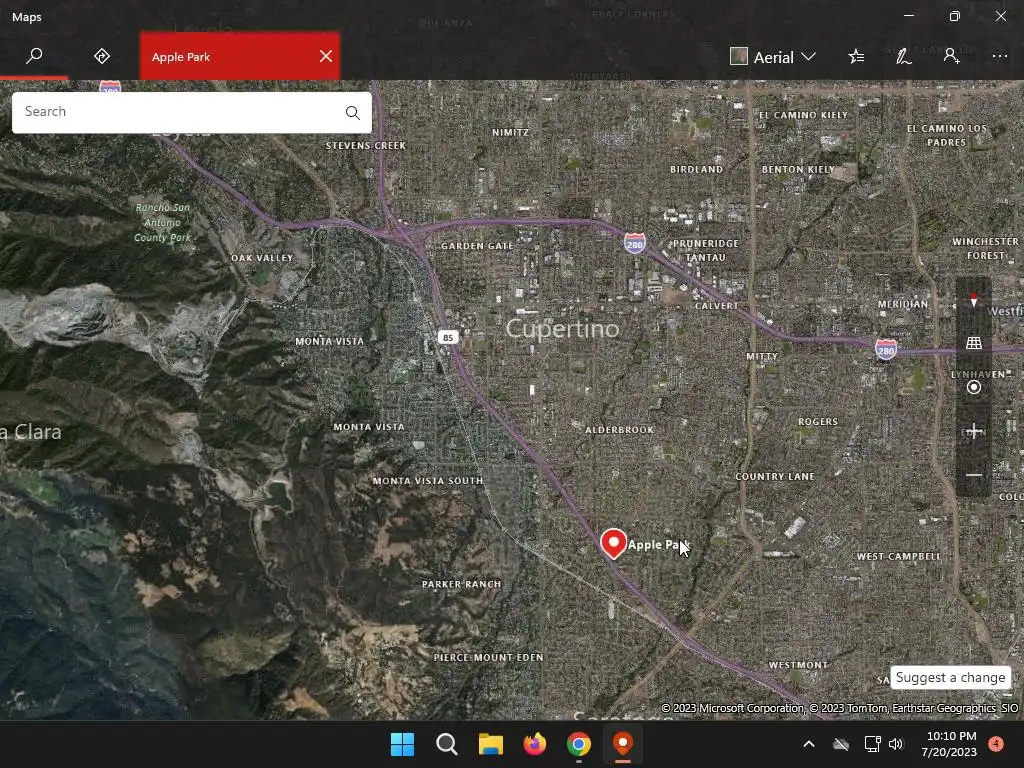Click the Highway 85 shield marker
Screen dimensions: 1024x768
pyautogui.click(x=448, y=338)
